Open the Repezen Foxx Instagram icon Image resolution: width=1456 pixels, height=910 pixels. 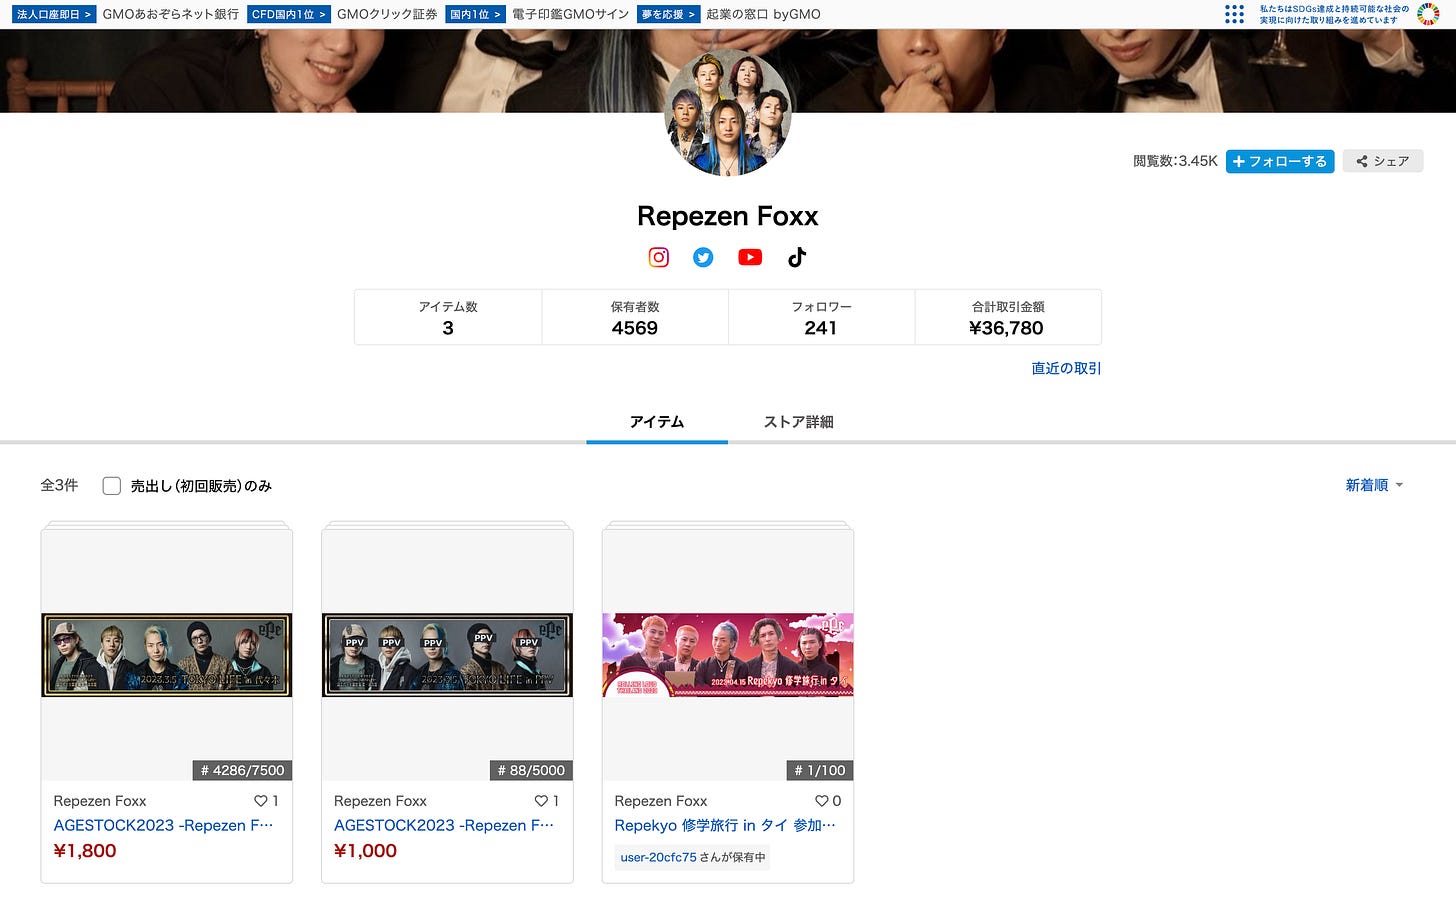(659, 257)
